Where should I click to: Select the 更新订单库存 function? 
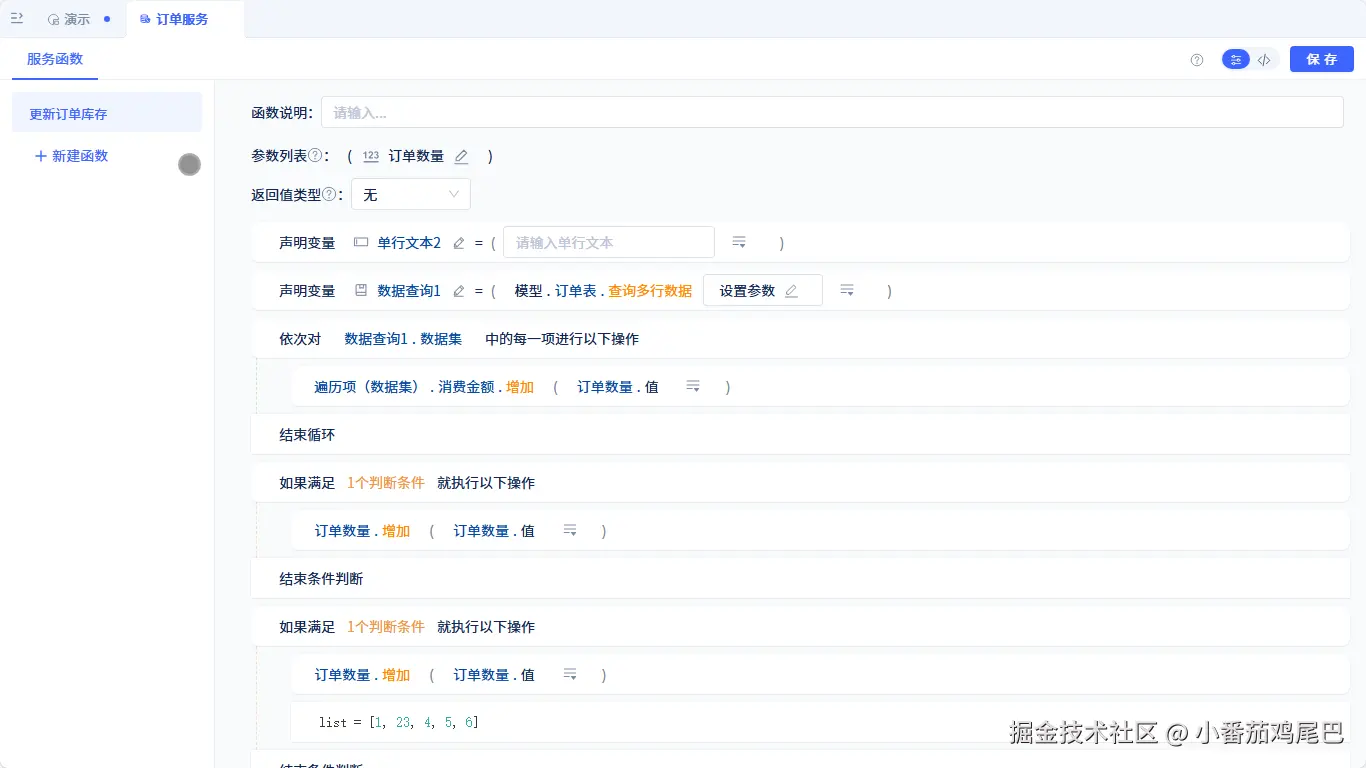[x=107, y=113]
